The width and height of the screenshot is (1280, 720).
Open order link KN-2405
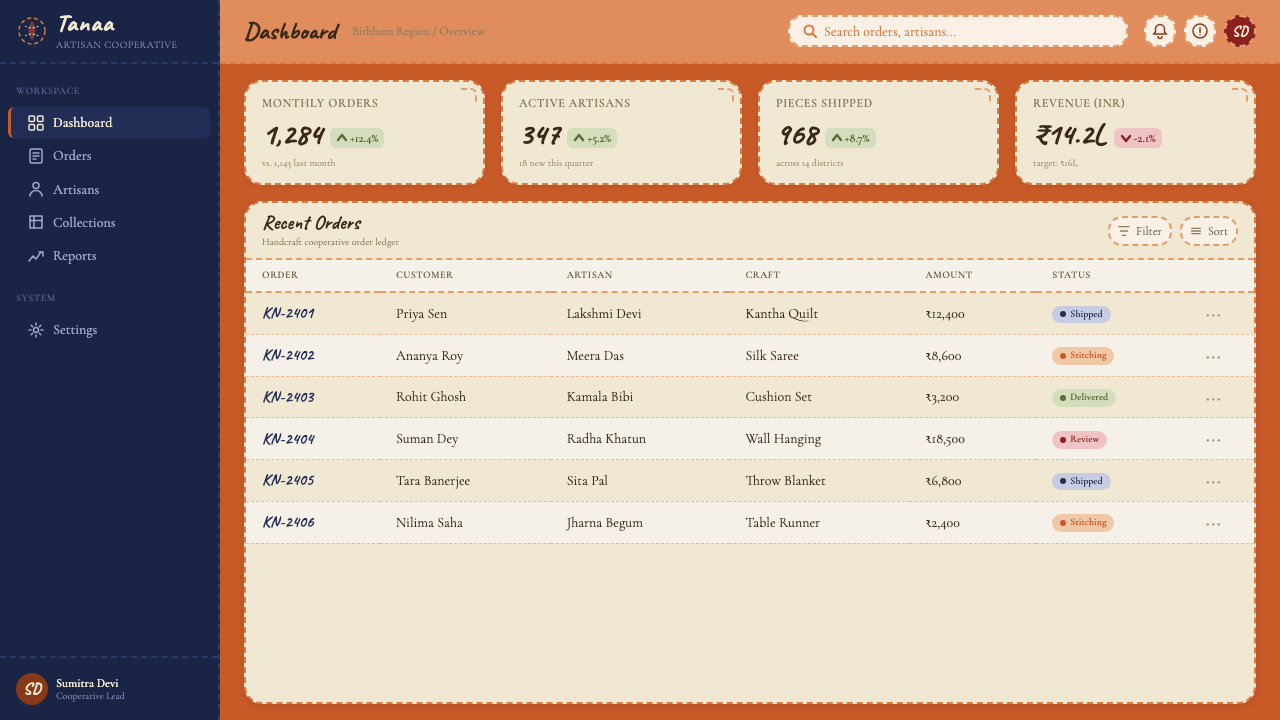[x=289, y=480]
